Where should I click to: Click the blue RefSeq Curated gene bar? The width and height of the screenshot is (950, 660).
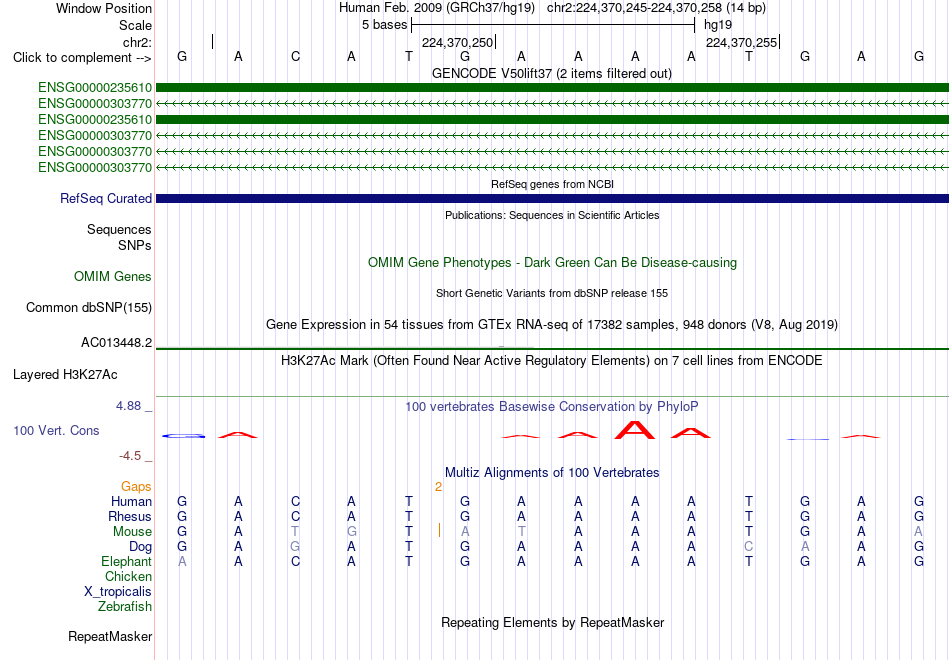click(x=552, y=198)
